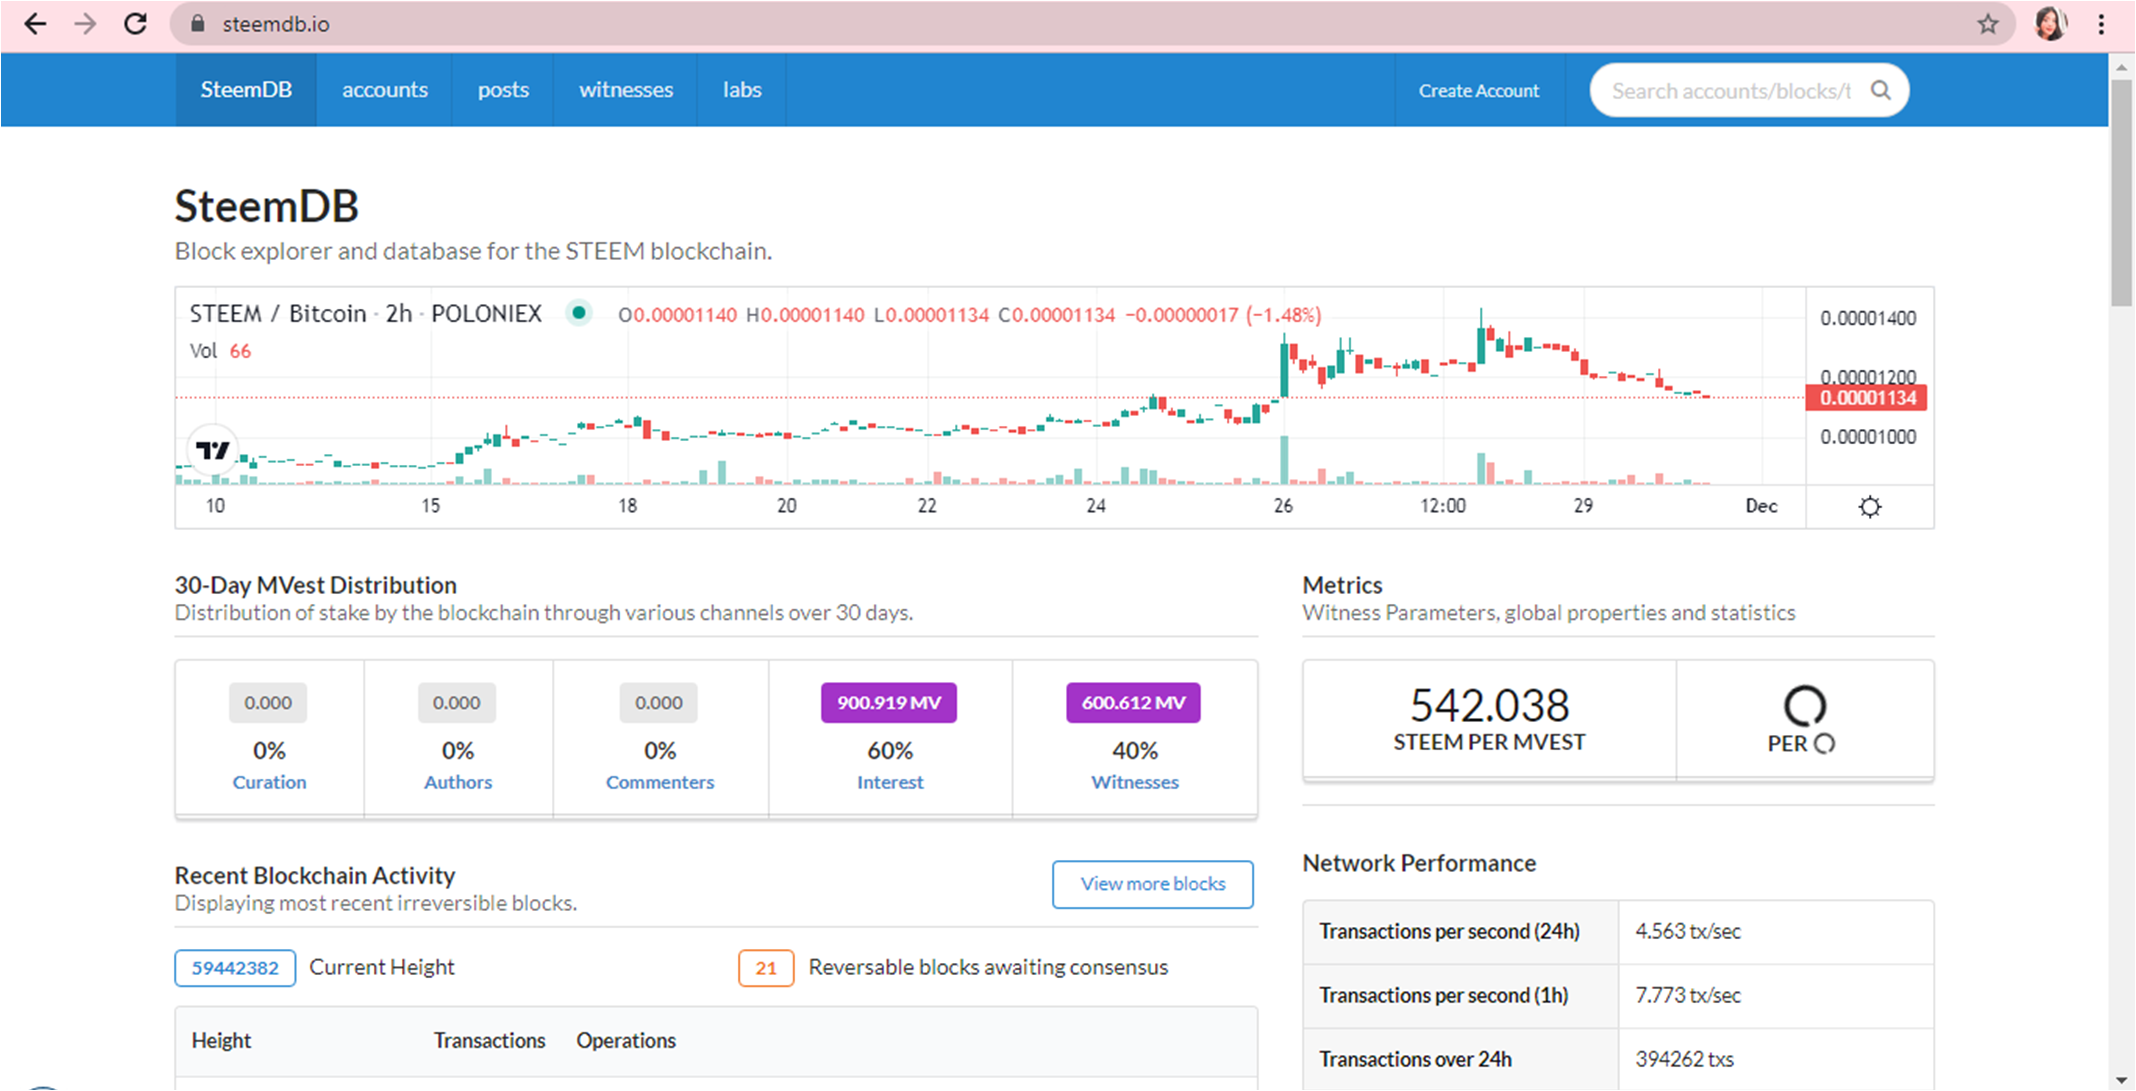The height and width of the screenshot is (1091, 2136).
Task: Click the 4.563 tx/sec value
Action: point(1688,932)
